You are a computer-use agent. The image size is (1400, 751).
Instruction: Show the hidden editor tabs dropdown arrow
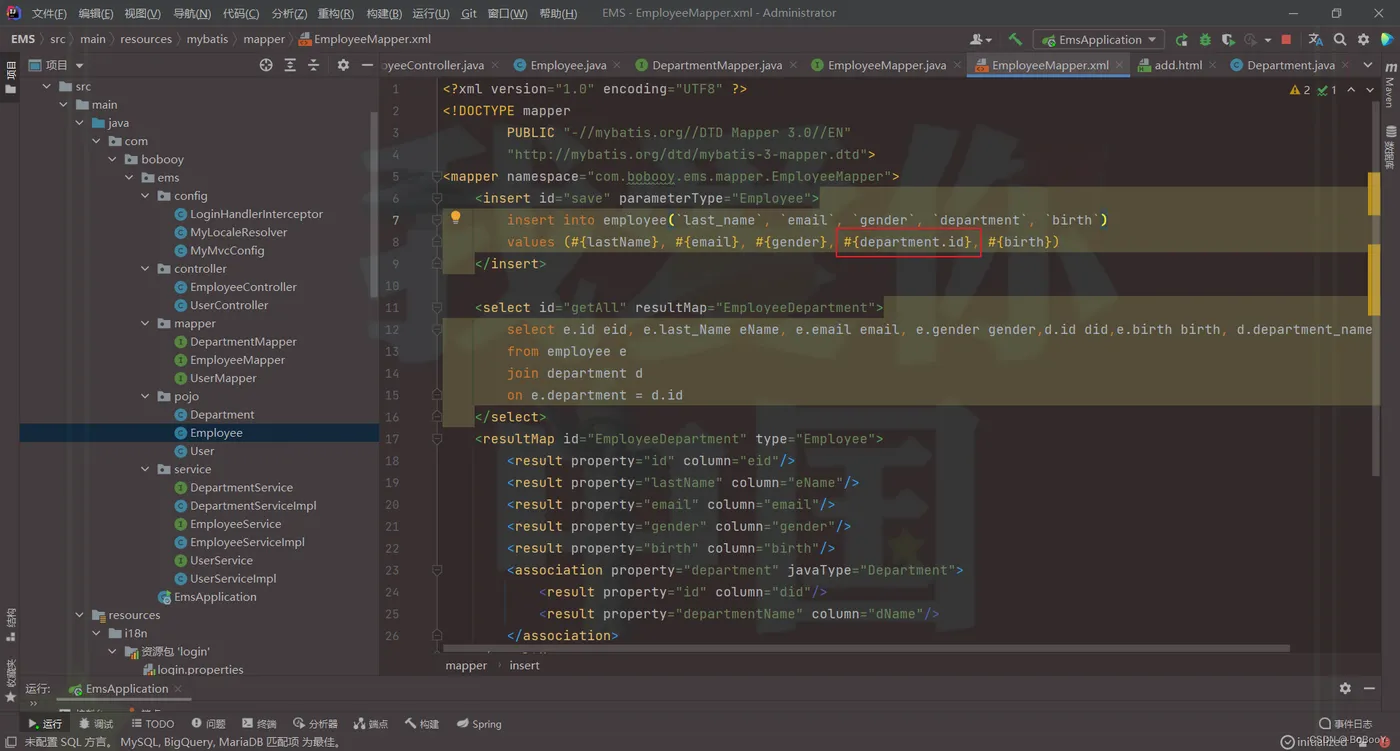(x=1368, y=65)
